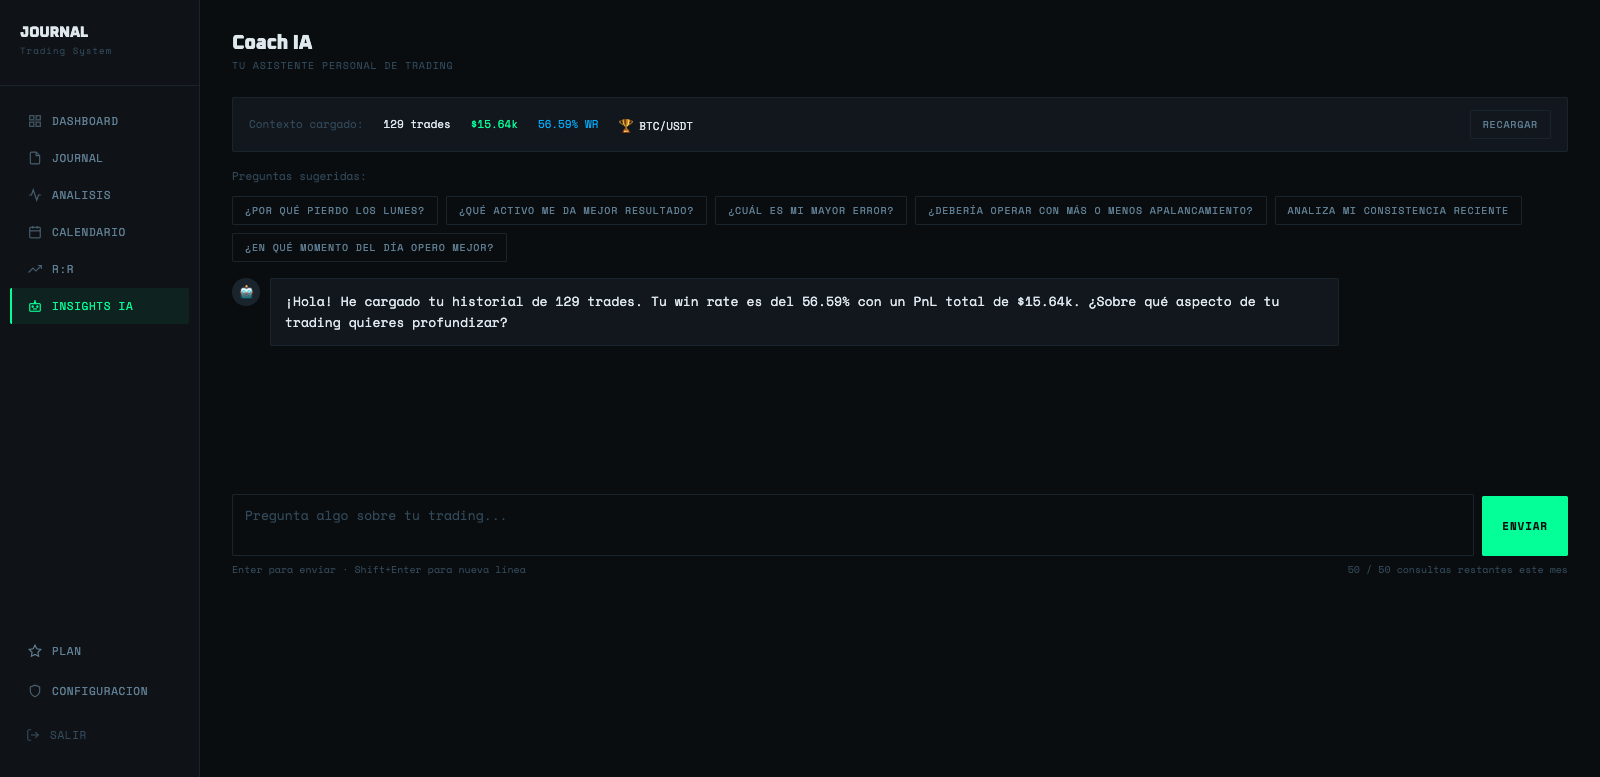Ask "¿Qué activo me da mejor resultado?"

point(576,211)
